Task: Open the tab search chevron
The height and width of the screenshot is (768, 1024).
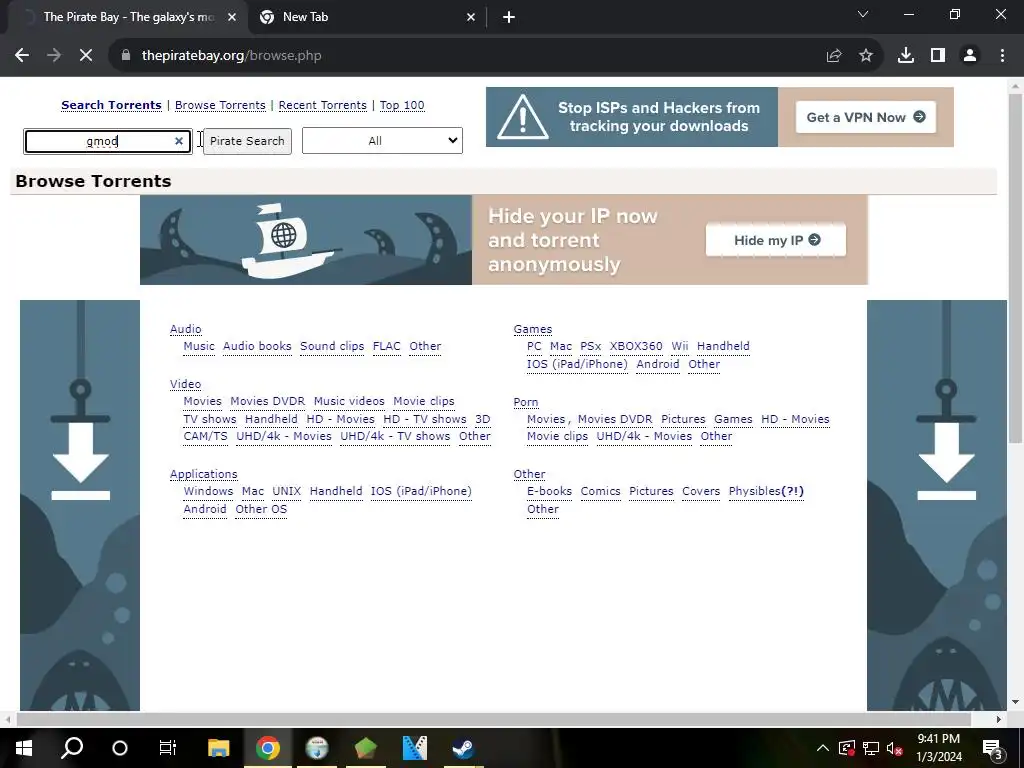Action: 863,14
